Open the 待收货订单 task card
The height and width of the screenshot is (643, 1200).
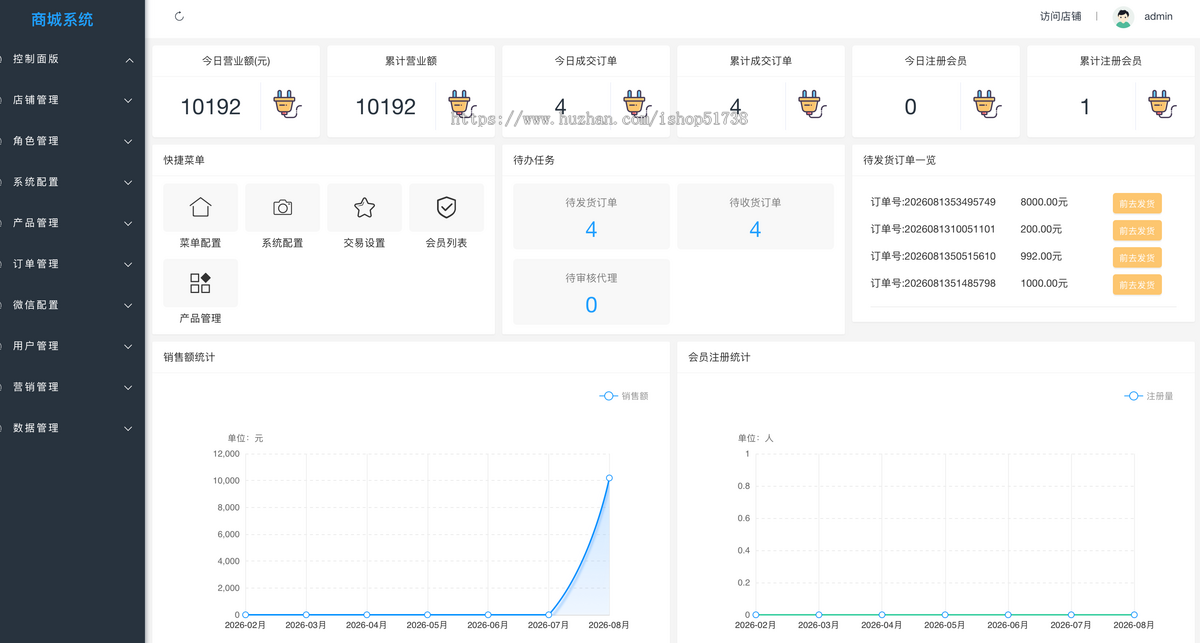coord(755,217)
